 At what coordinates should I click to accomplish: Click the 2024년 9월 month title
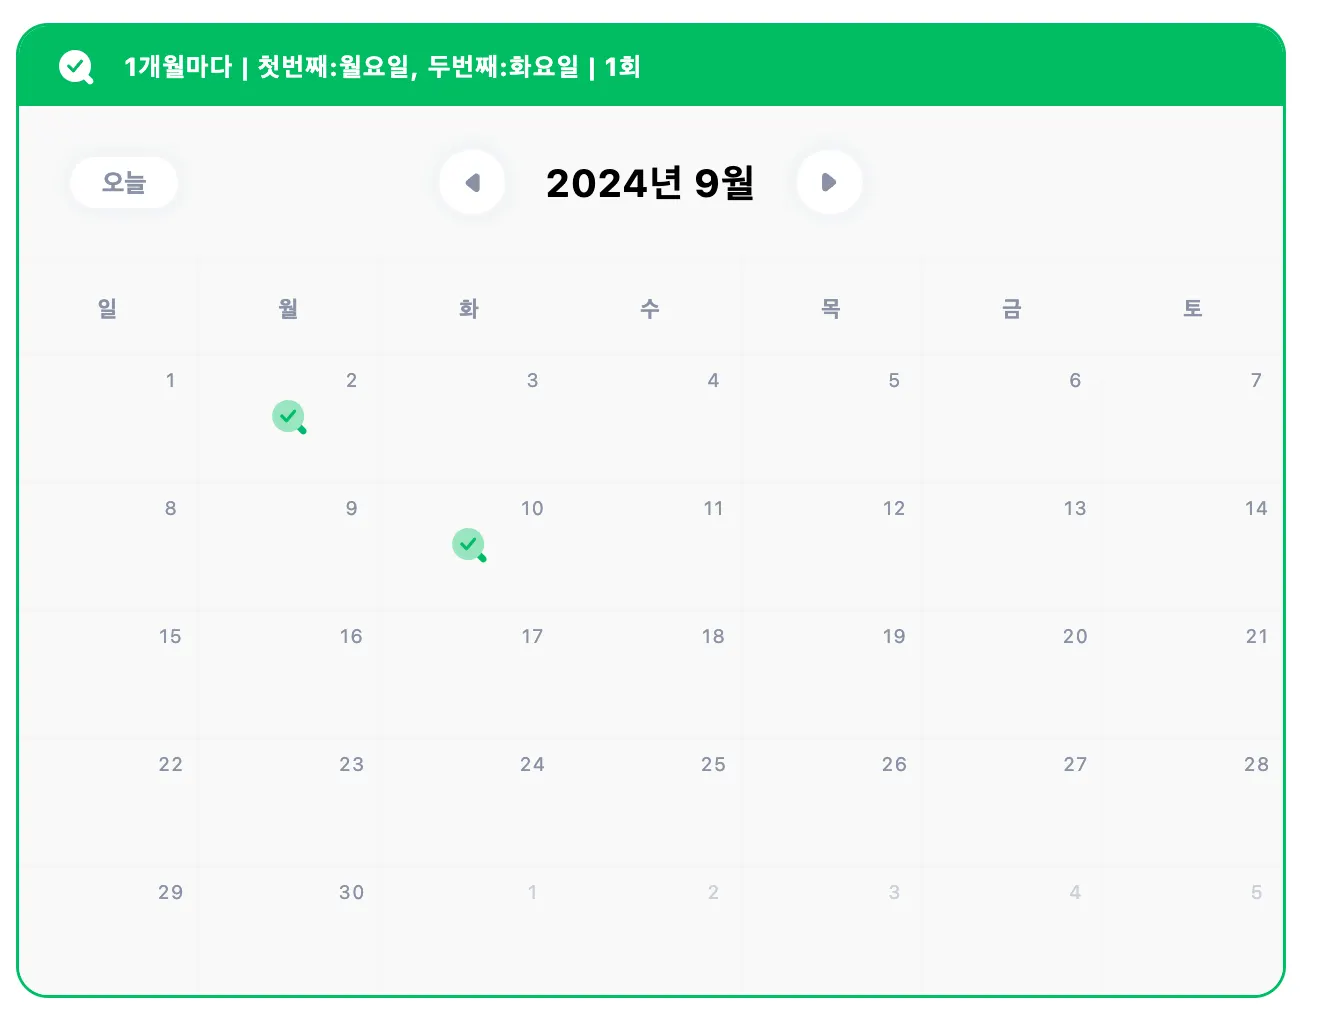click(x=650, y=183)
